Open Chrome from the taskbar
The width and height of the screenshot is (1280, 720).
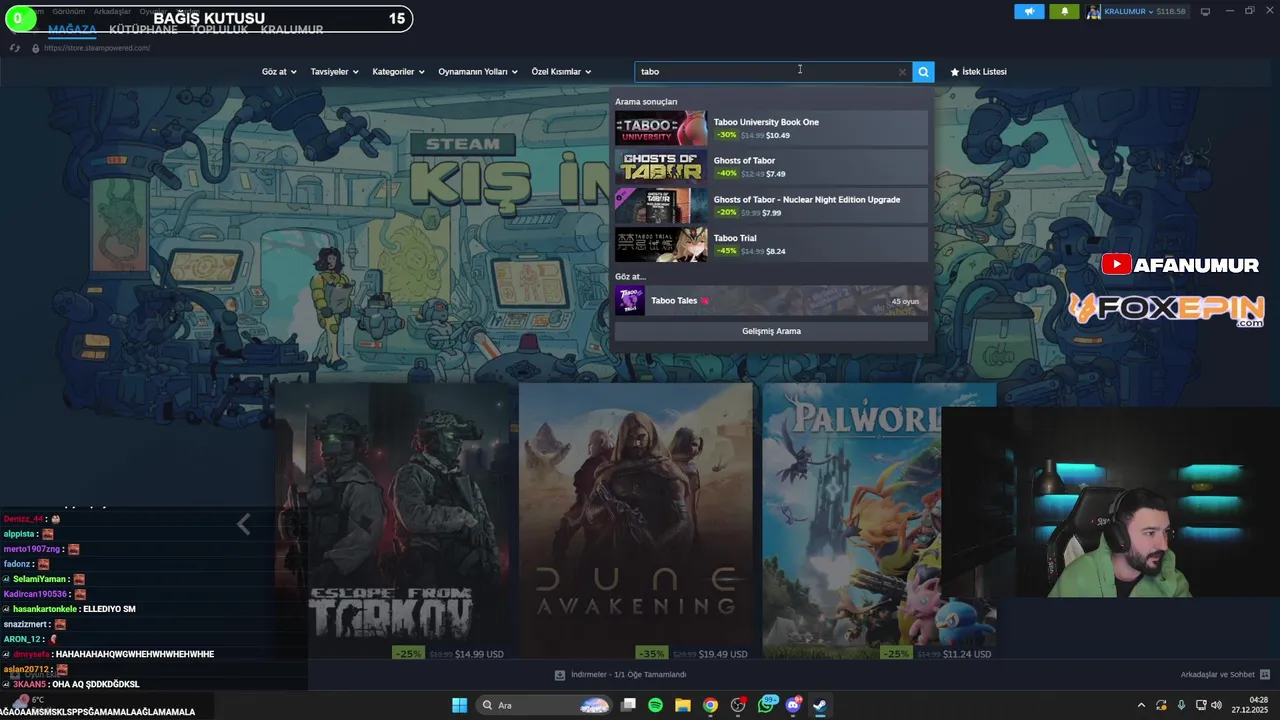(x=710, y=705)
